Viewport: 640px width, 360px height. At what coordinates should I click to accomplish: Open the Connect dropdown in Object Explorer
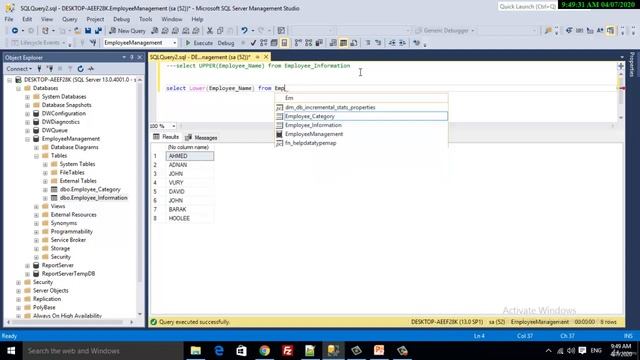click(19, 69)
